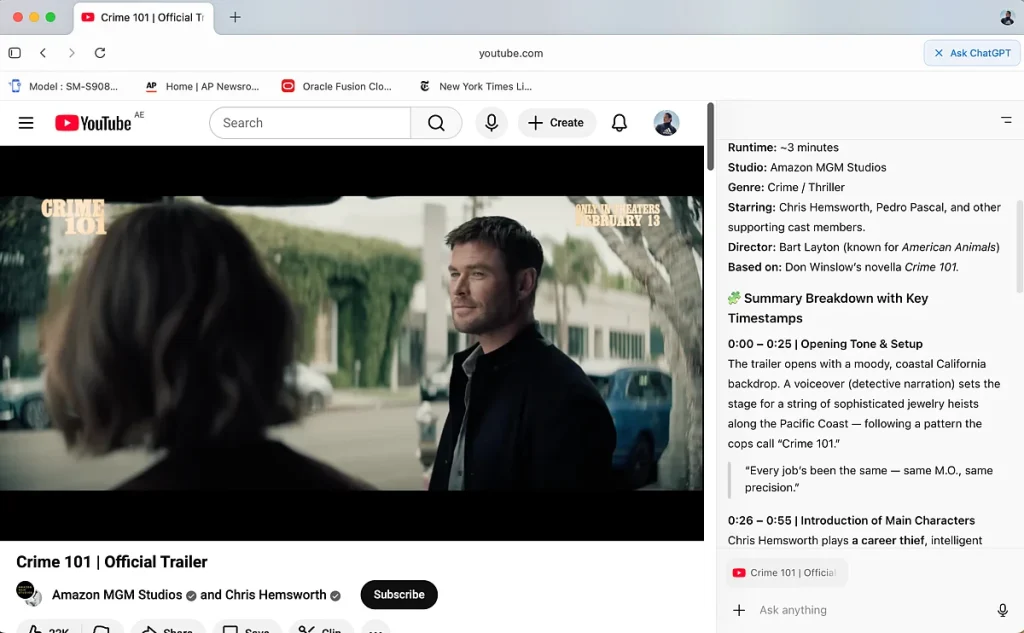The width and height of the screenshot is (1024, 633).
Task: Select the Crime 101 Official Trailer tab
Action: [x=143, y=17]
